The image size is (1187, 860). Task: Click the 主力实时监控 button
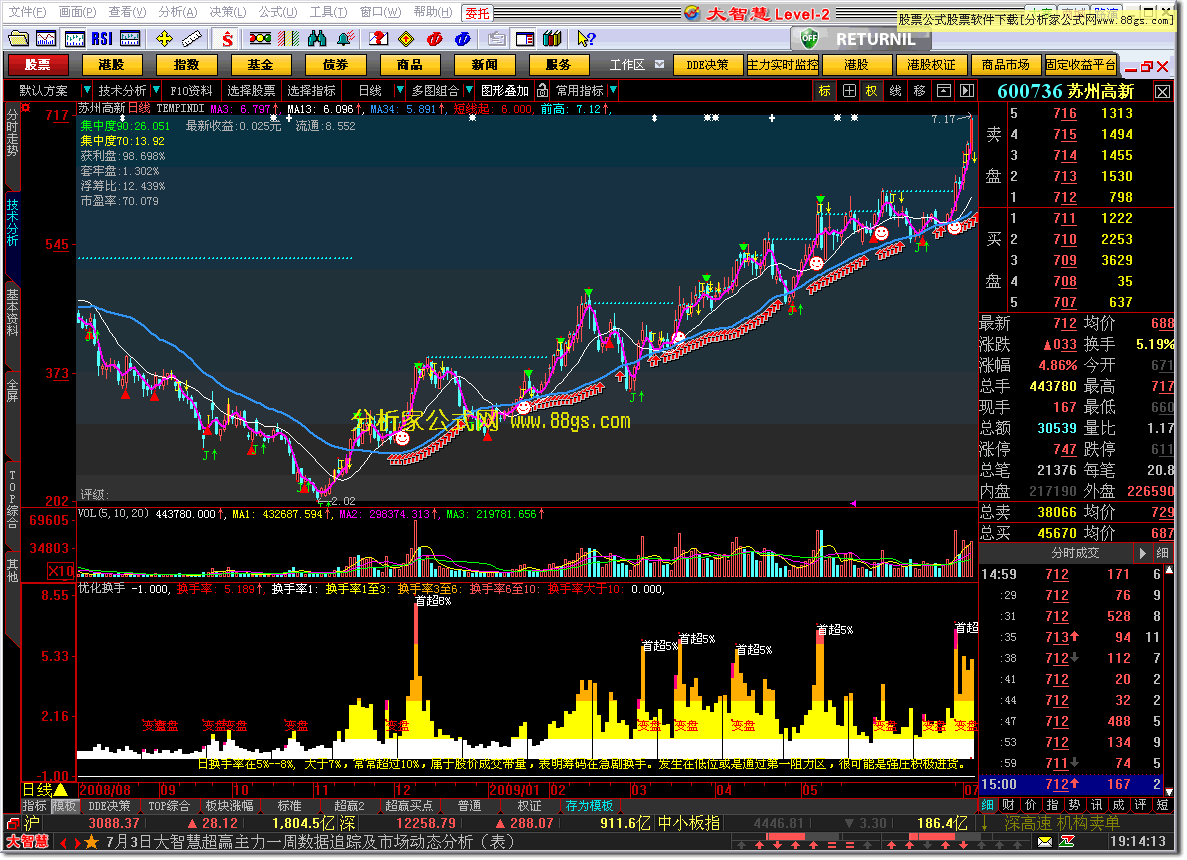783,65
